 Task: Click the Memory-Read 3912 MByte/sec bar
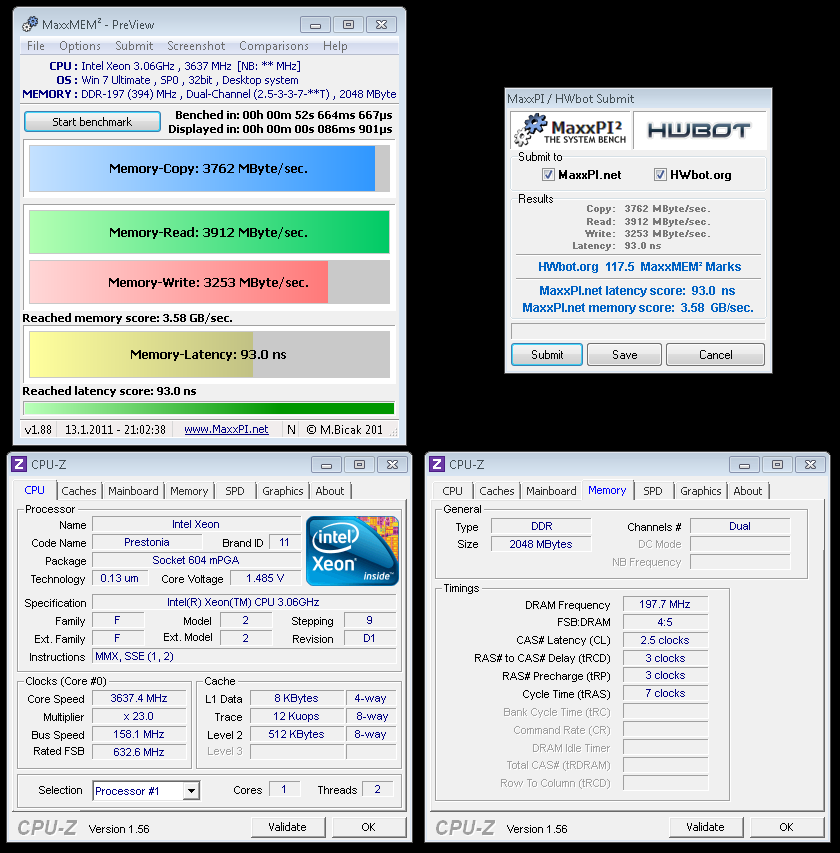pos(209,232)
